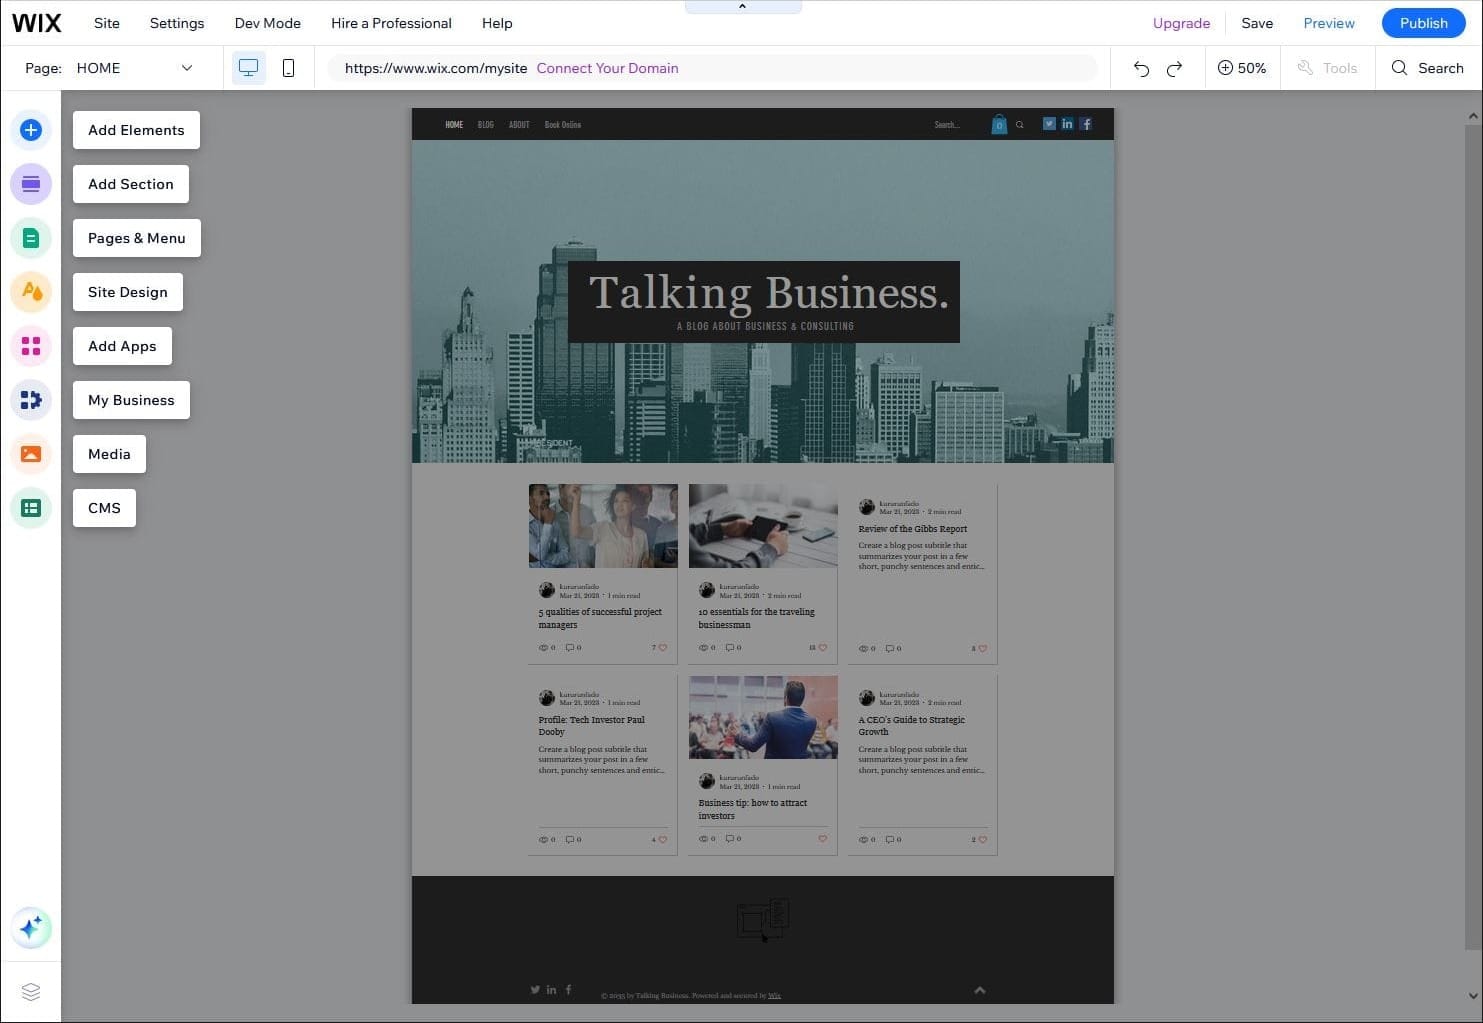The image size is (1483, 1023).
Task: Click the Undo arrow
Action: 1141,68
